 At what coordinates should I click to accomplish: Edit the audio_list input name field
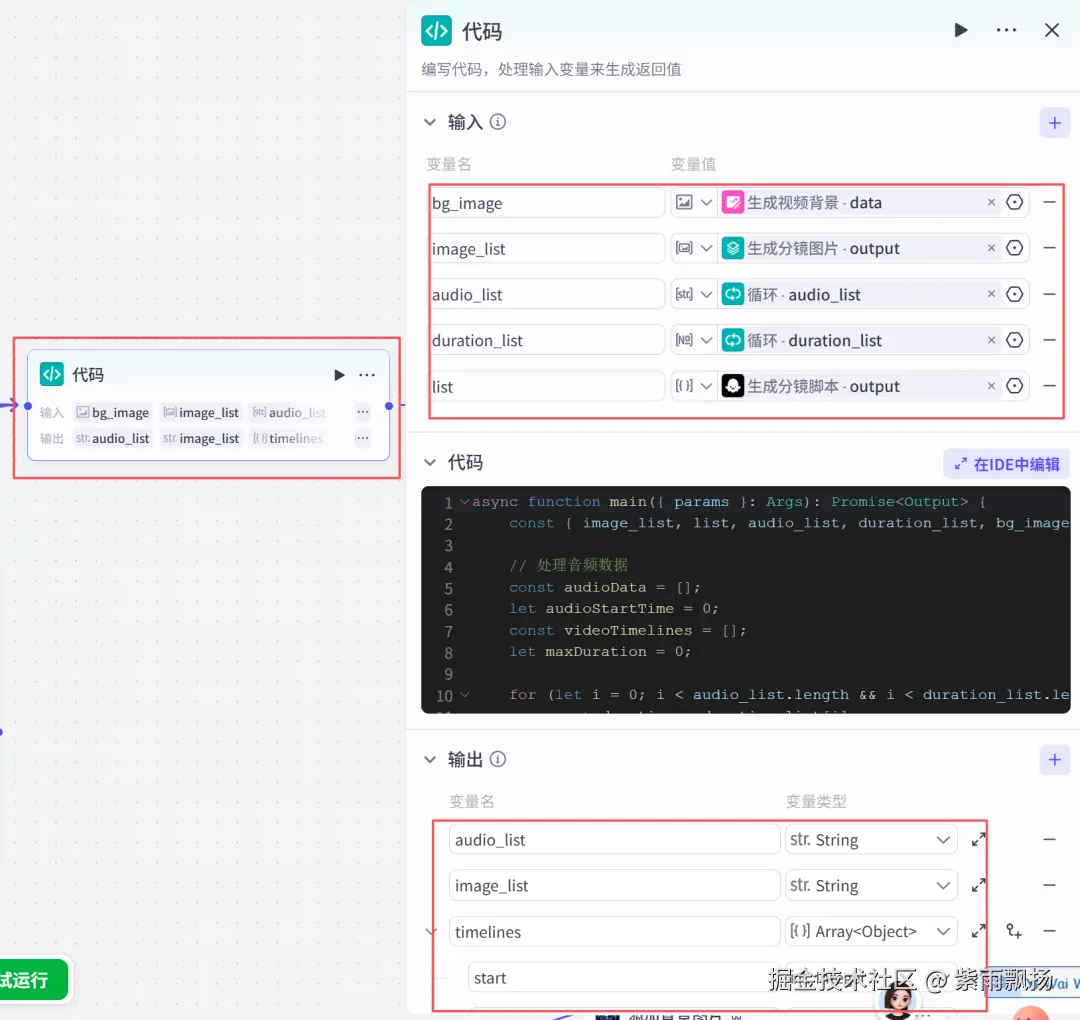pos(547,295)
